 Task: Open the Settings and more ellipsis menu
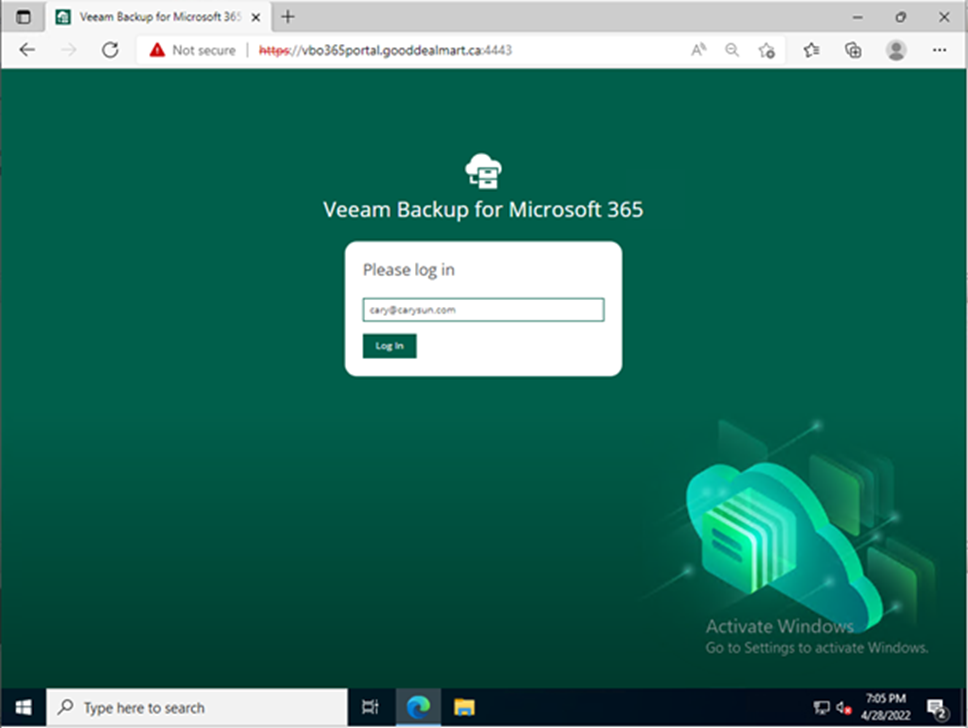[x=939, y=50]
